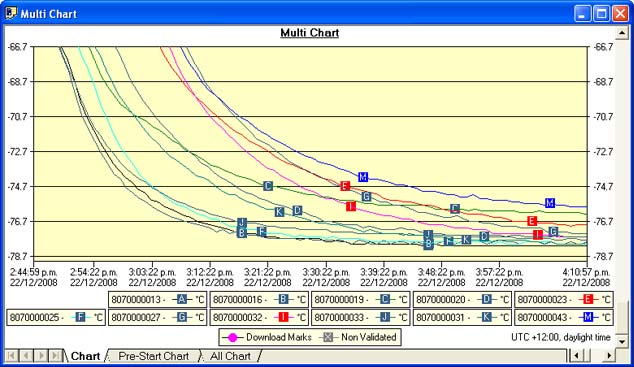Select the G marker in legend 8070000027

click(182, 317)
